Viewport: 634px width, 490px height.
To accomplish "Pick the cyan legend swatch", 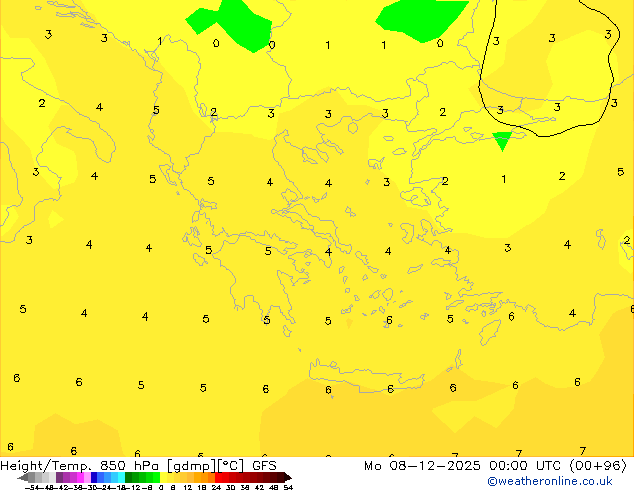I will 121,477.
